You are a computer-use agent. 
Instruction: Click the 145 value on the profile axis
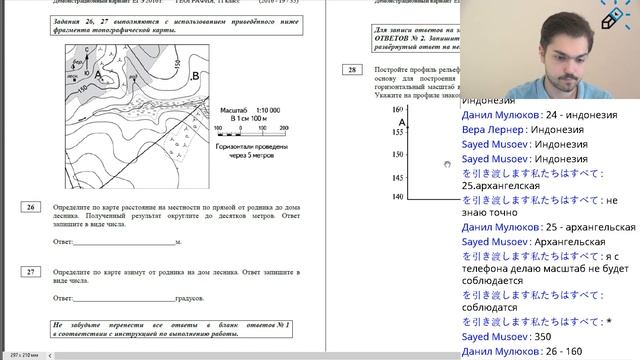(x=398, y=178)
